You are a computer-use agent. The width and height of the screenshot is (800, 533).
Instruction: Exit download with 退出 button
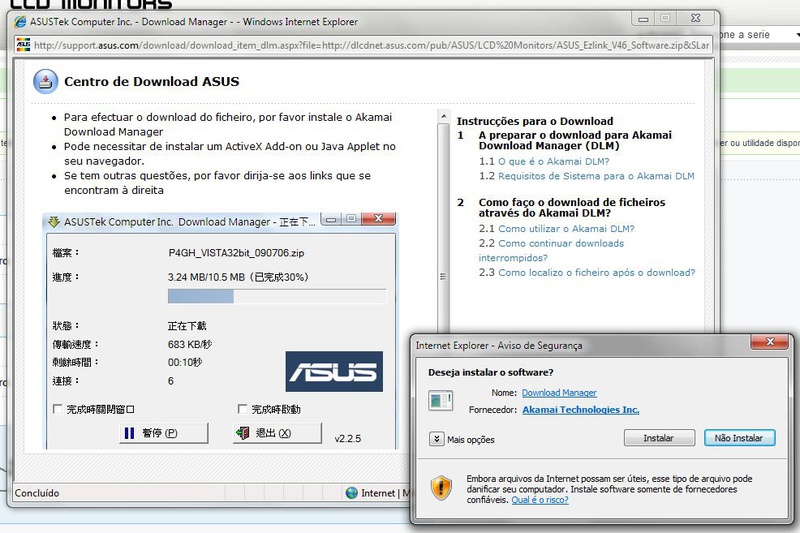[x=278, y=433]
